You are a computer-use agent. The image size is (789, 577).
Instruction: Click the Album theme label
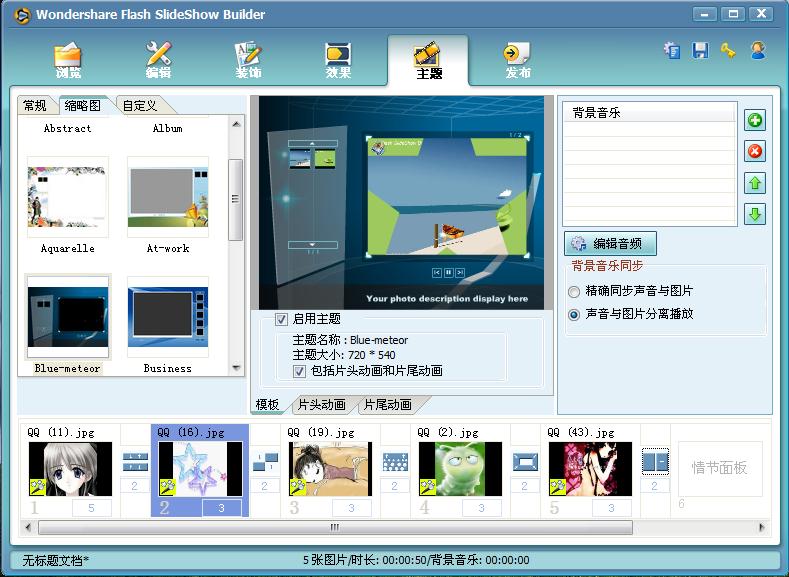(168, 128)
